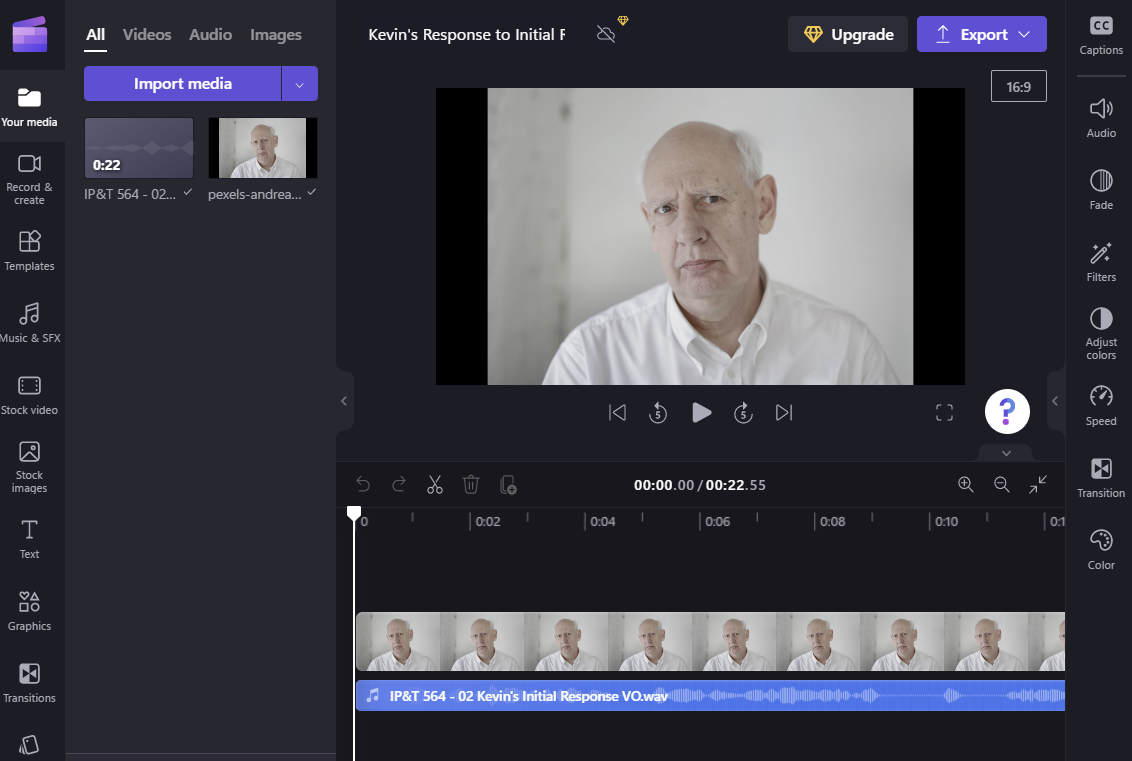Open the Filters panel

(x=1101, y=261)
